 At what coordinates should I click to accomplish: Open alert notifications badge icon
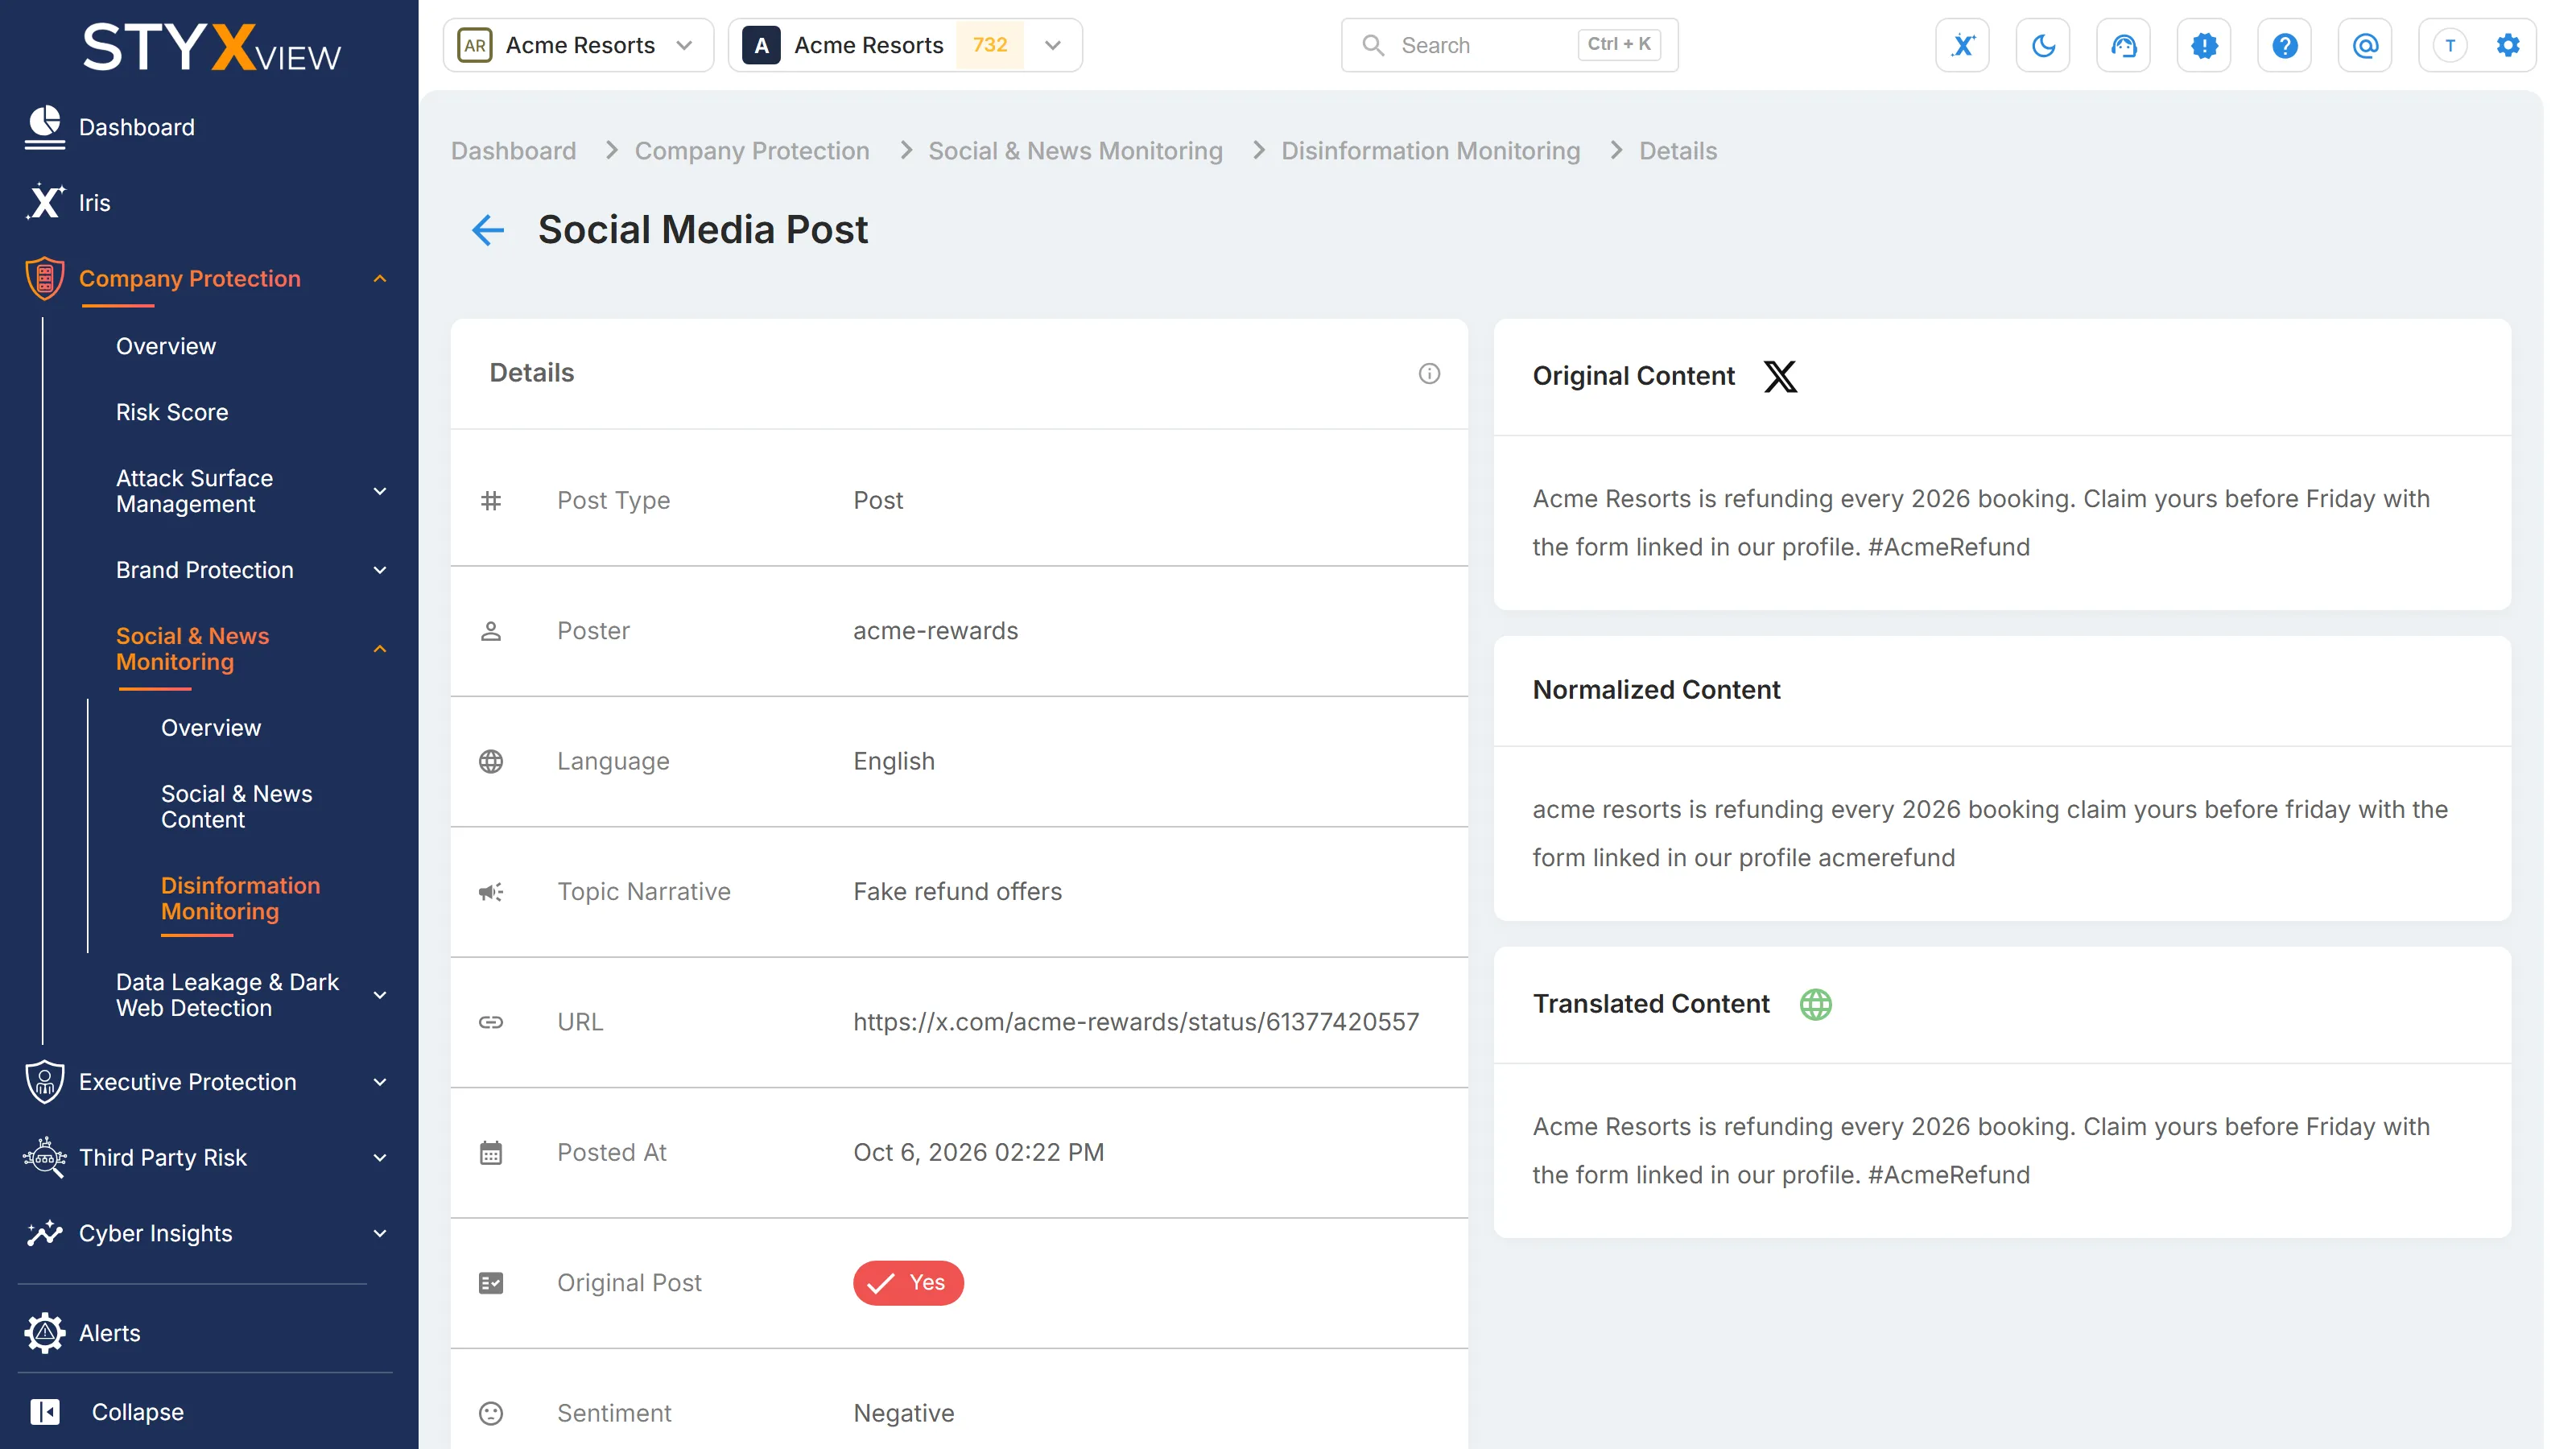tap(2204, 45)
